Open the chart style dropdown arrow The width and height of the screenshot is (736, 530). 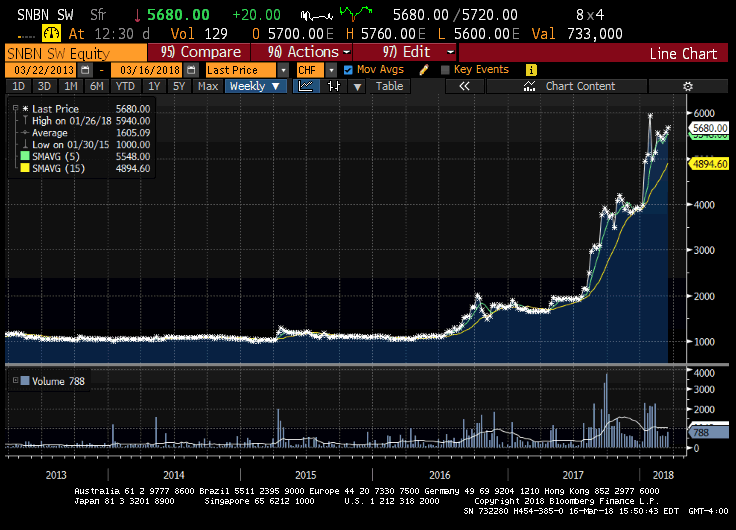(357, 87)
